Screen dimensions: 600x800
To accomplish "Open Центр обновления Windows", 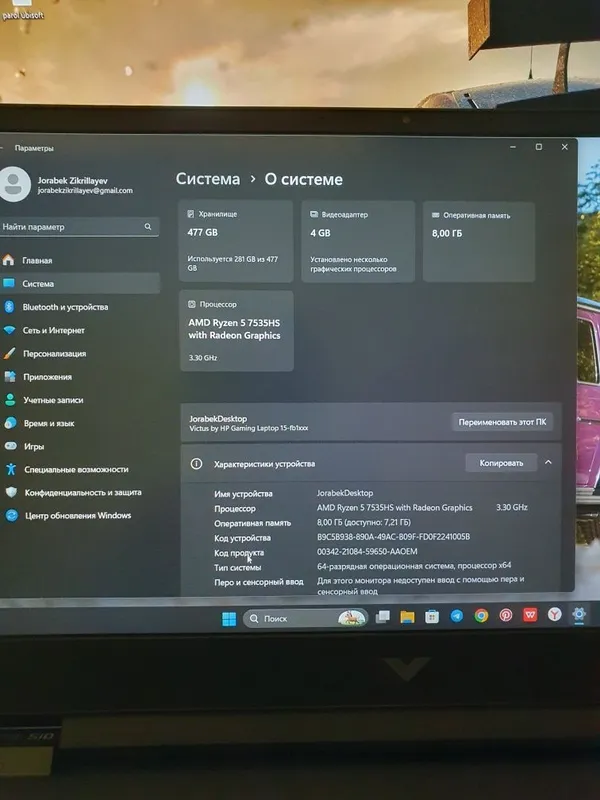I will (x=79, y=515).
